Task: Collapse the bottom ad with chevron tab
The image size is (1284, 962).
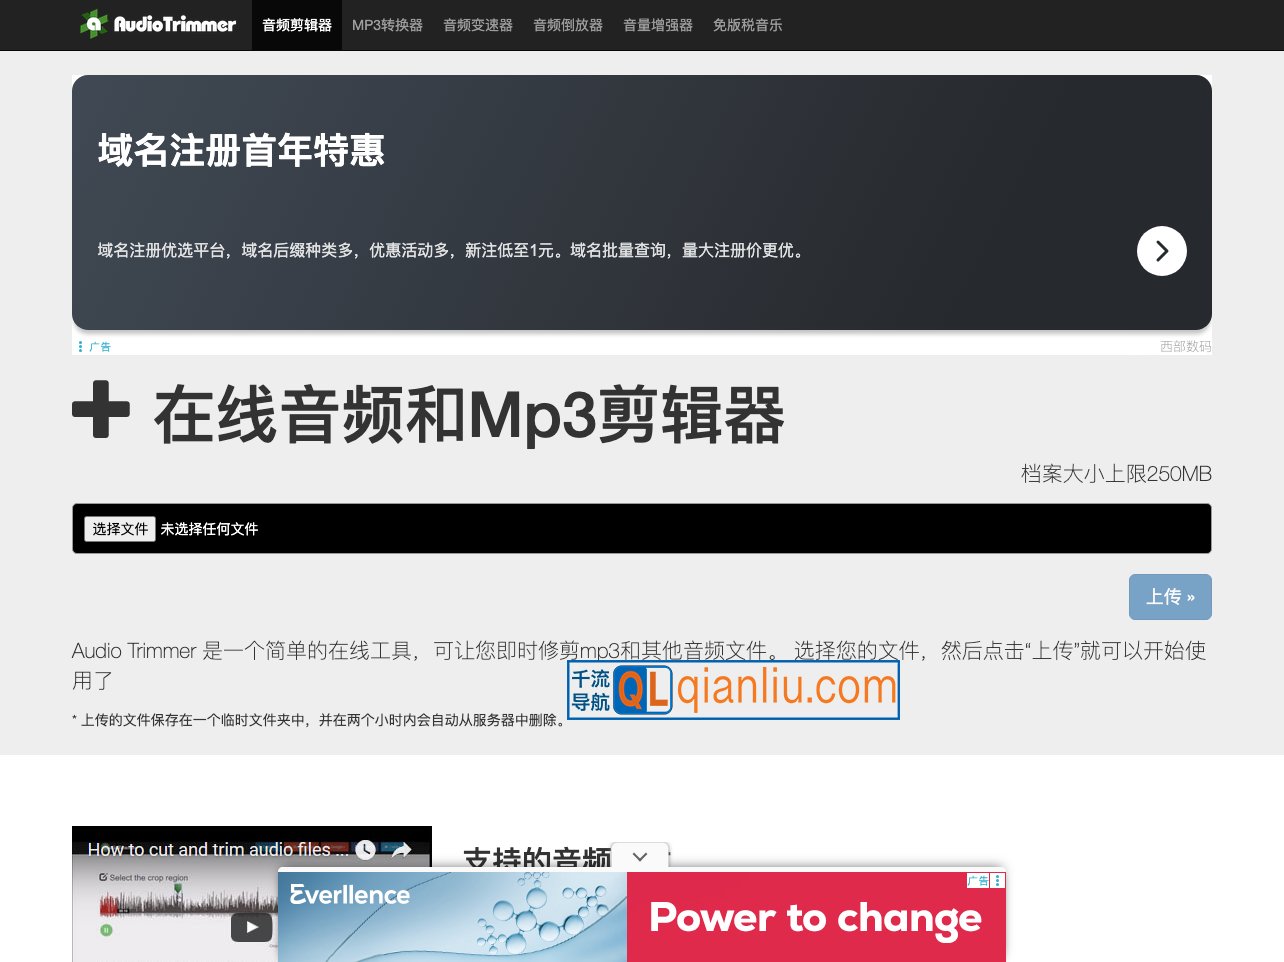Action: (640, 856)
